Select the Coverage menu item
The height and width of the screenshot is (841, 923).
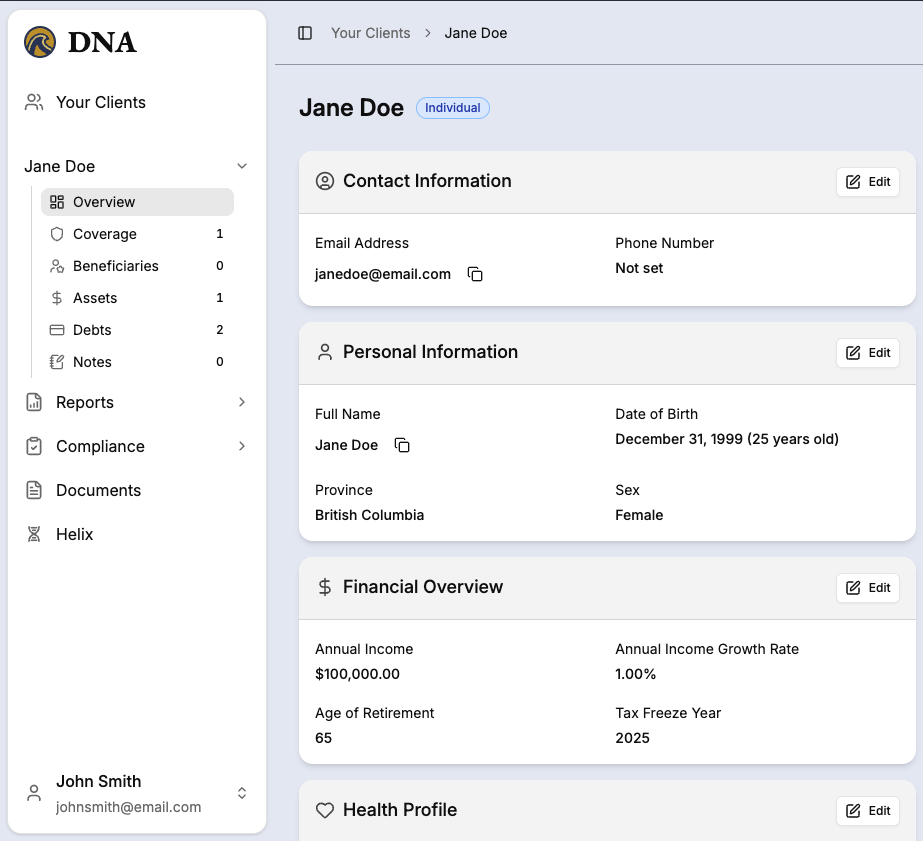[105, 234]
